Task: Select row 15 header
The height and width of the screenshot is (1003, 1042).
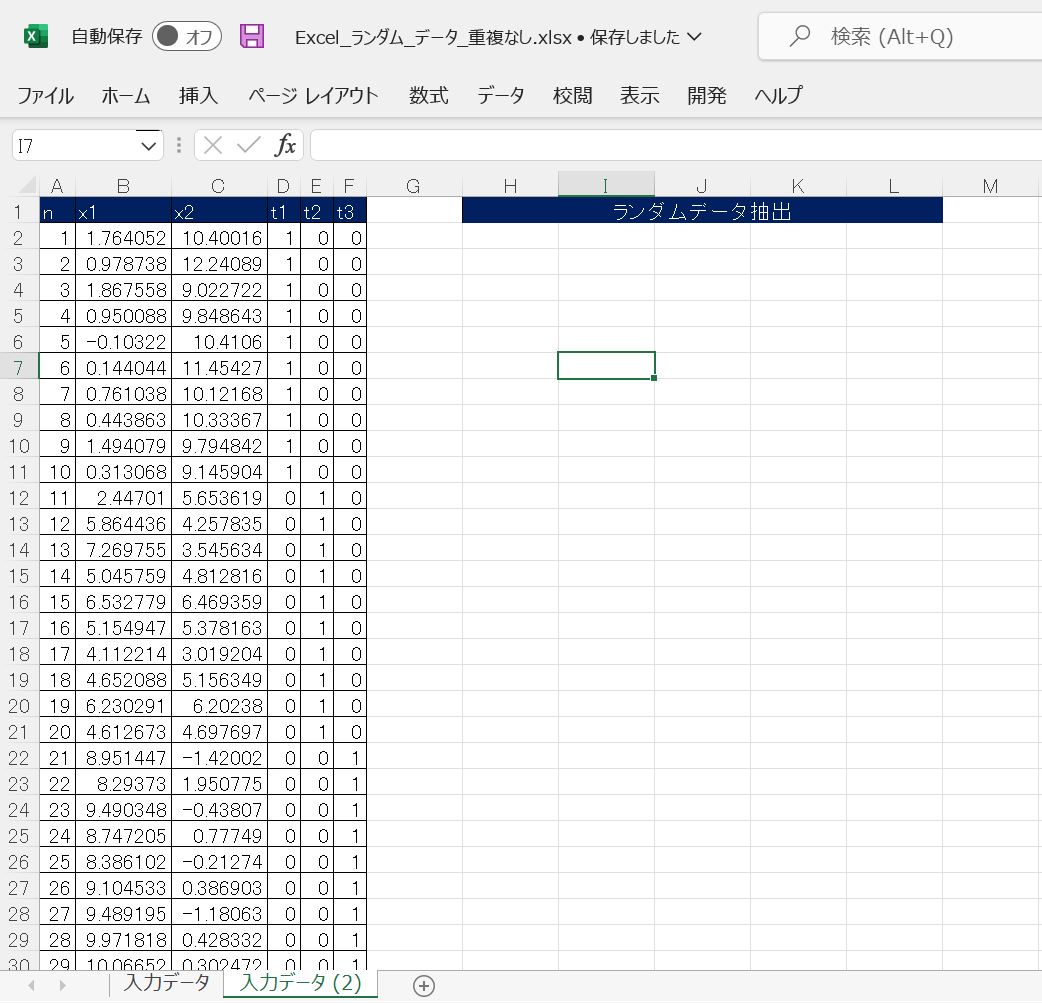Action: pyautogui.click(x=19, y=576)
